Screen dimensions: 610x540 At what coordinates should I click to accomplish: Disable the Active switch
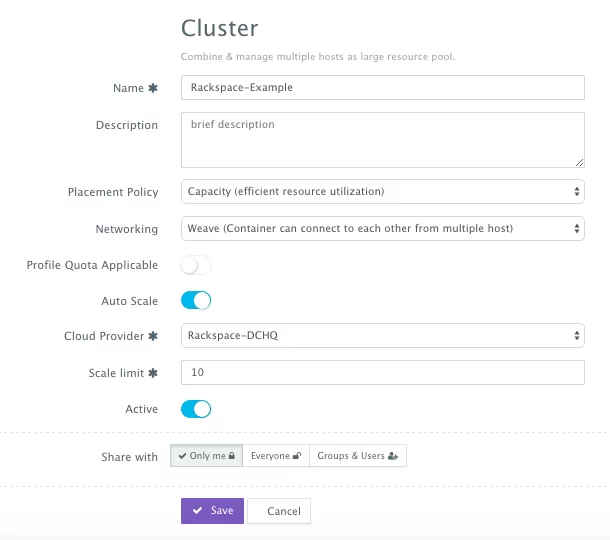click(x=196, y=409)
